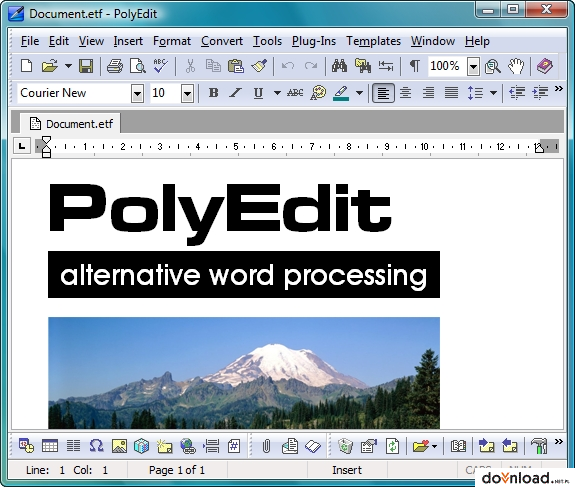Select the Format Painter brush icon

(259, 66)
